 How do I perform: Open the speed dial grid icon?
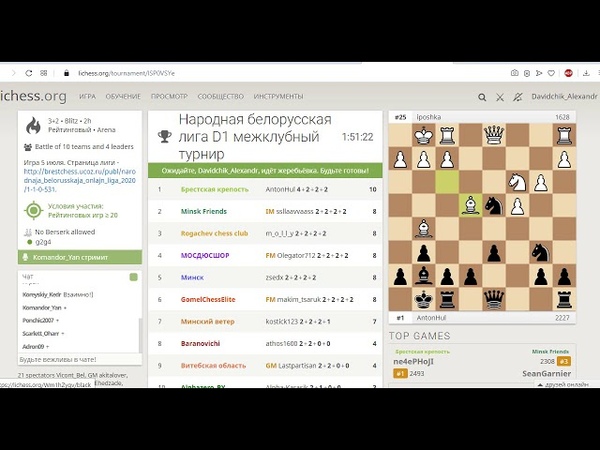(x=44, y=73)
